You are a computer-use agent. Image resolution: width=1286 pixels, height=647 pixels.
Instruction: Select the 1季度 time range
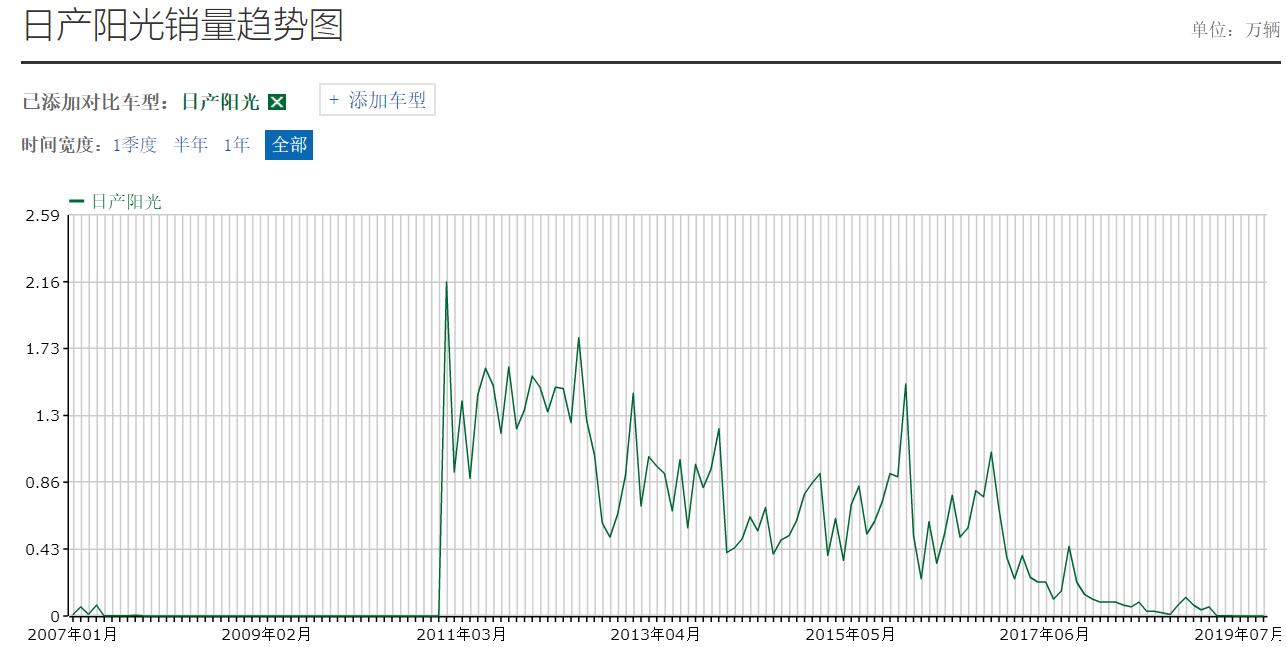point(134,145)
